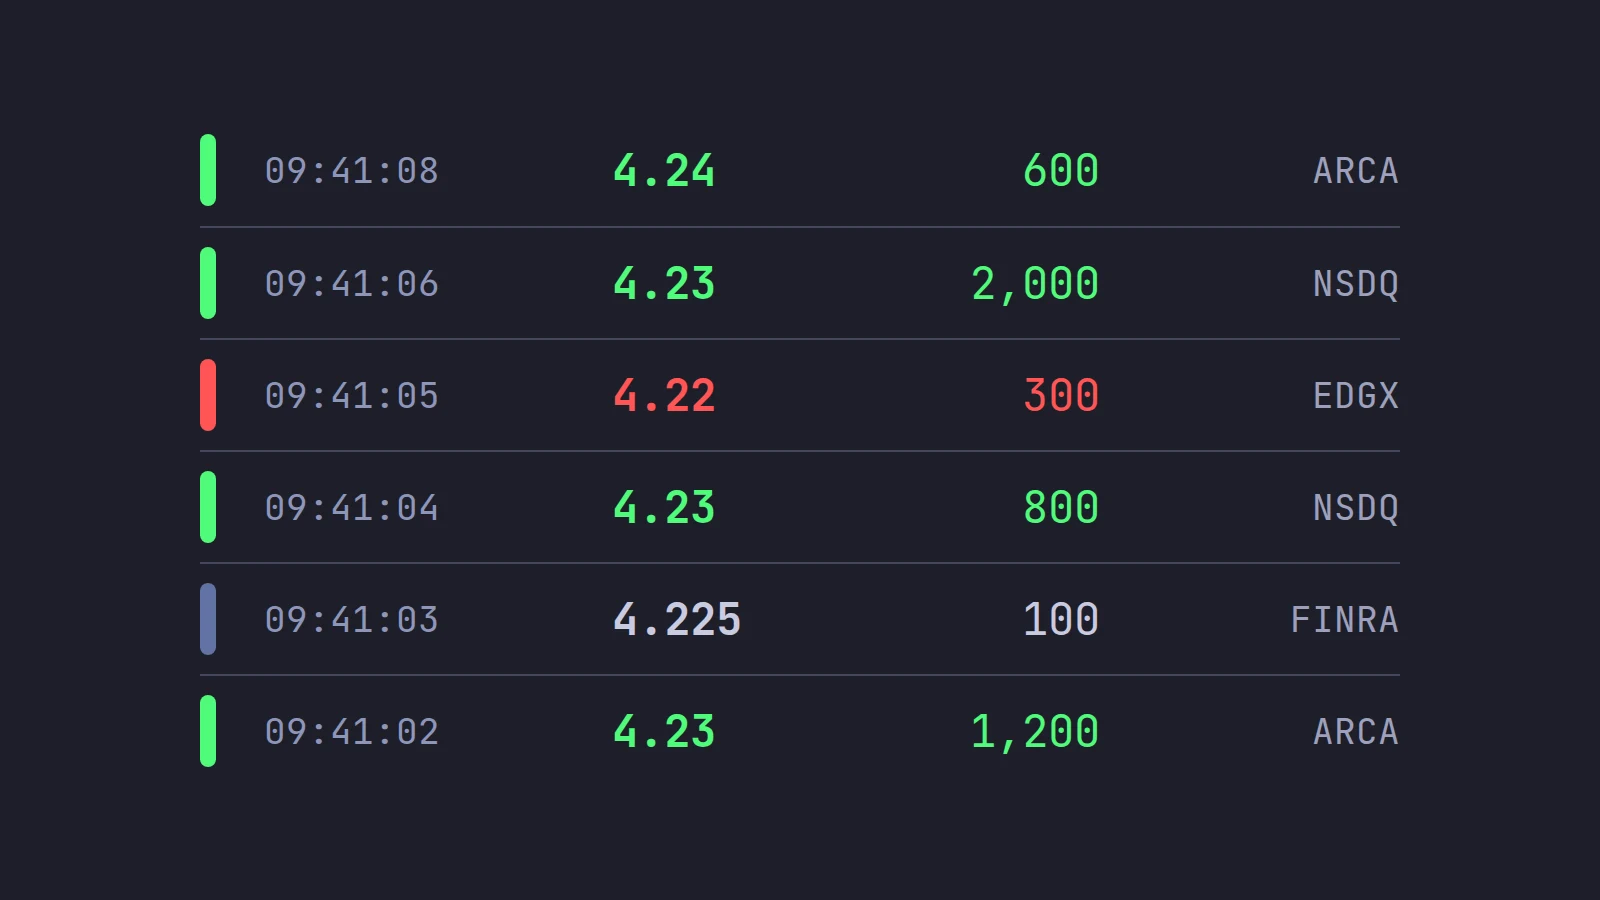Select the 300 share size

pos(1061,396)
